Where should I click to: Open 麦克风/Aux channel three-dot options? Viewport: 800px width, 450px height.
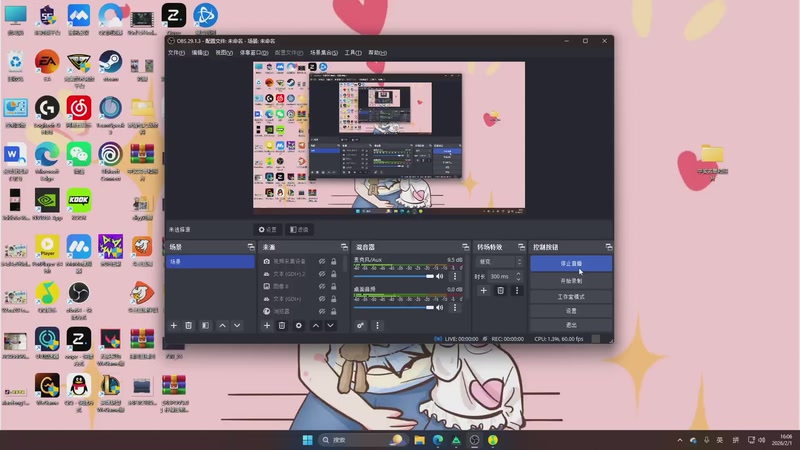pos(455,276)
